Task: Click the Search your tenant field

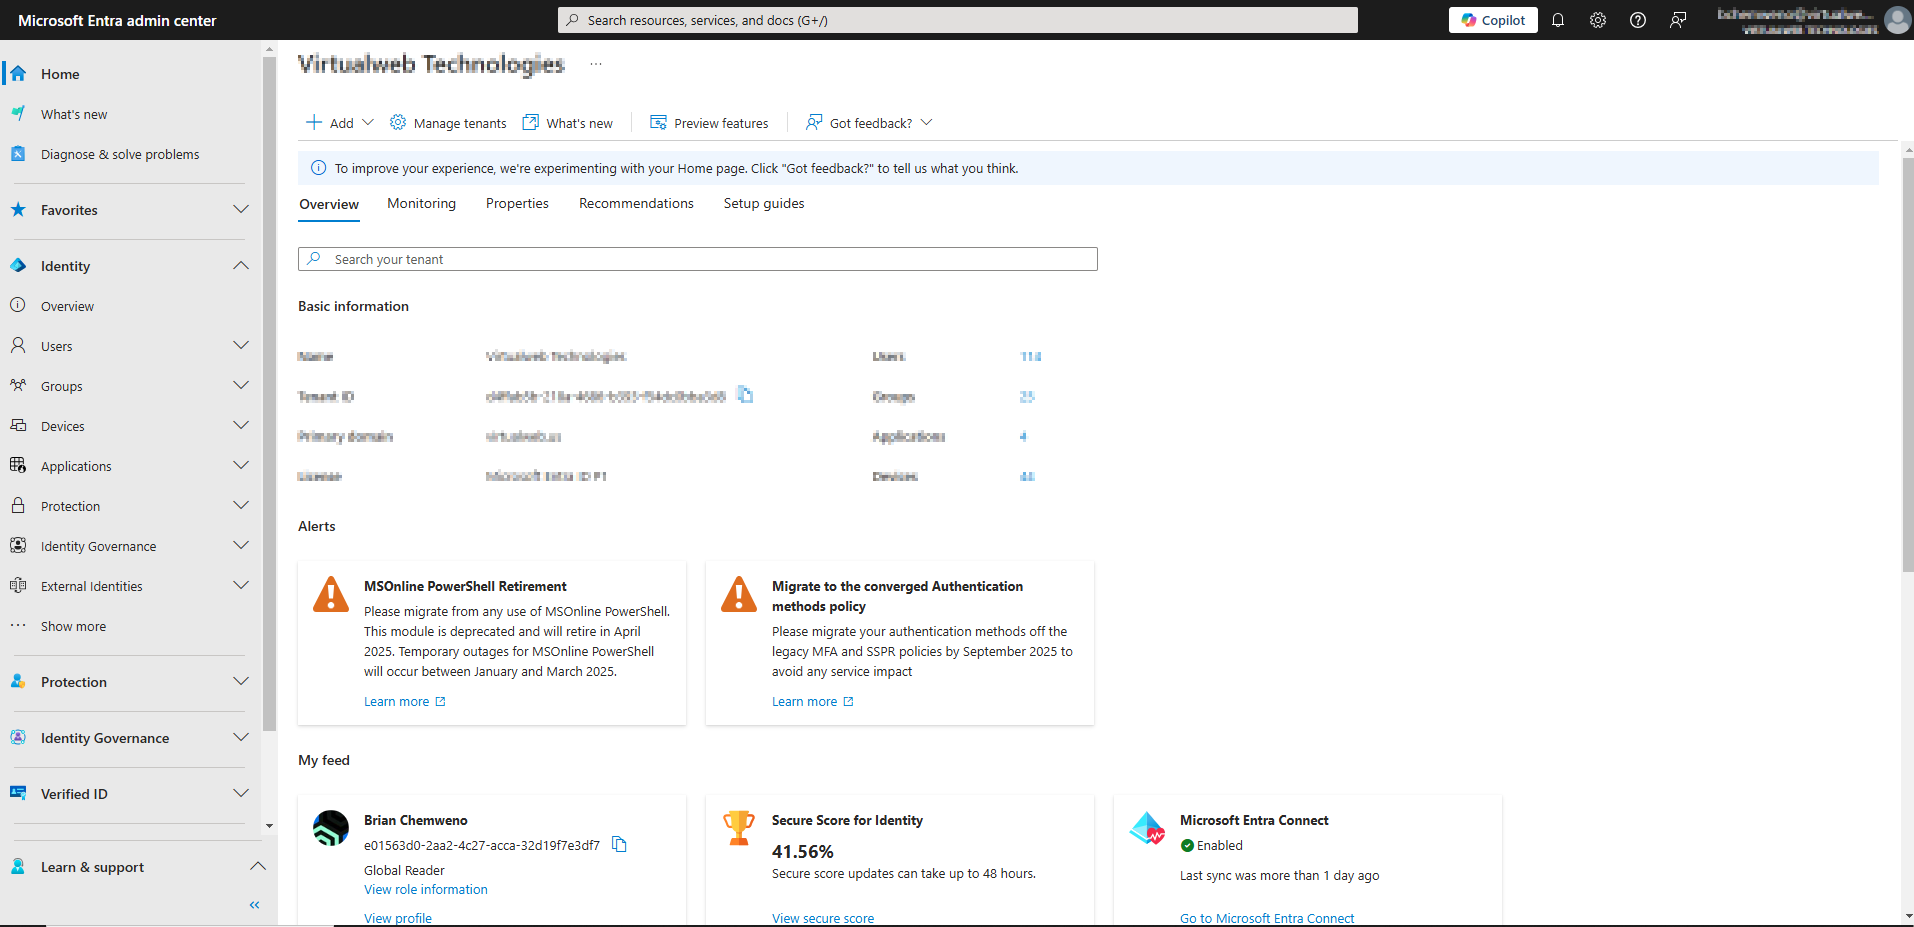Action: 697,258
